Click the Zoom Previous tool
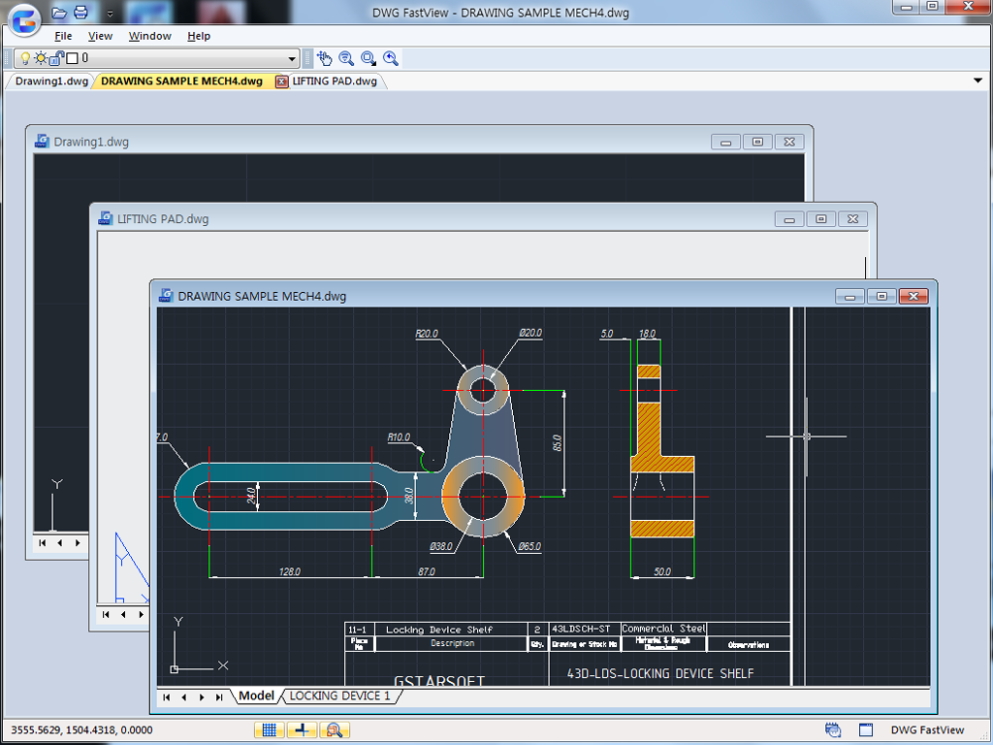This screenshot has width=993, height=745. [x=391, y=58]
